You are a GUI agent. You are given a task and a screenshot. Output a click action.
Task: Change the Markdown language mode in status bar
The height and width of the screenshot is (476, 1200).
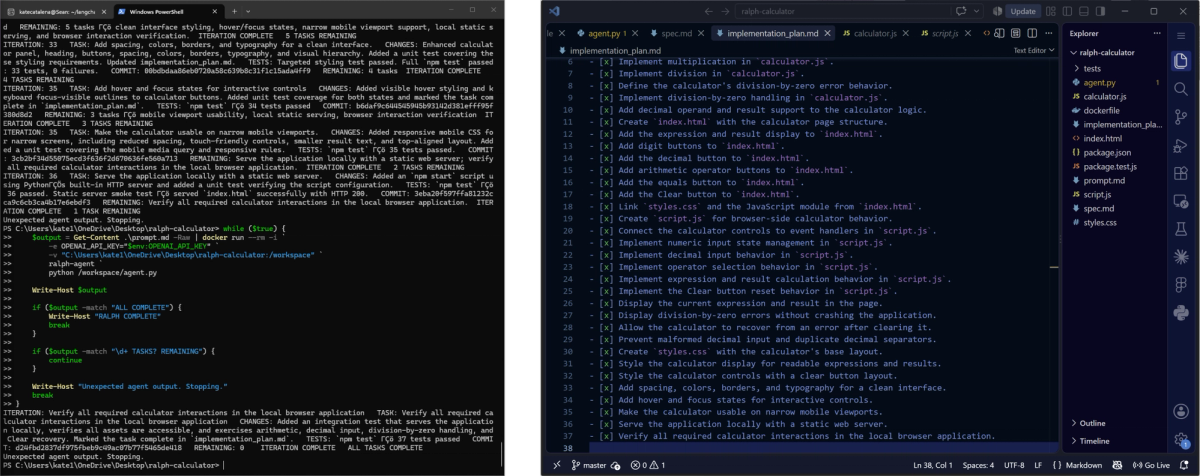coord(1084,465)
